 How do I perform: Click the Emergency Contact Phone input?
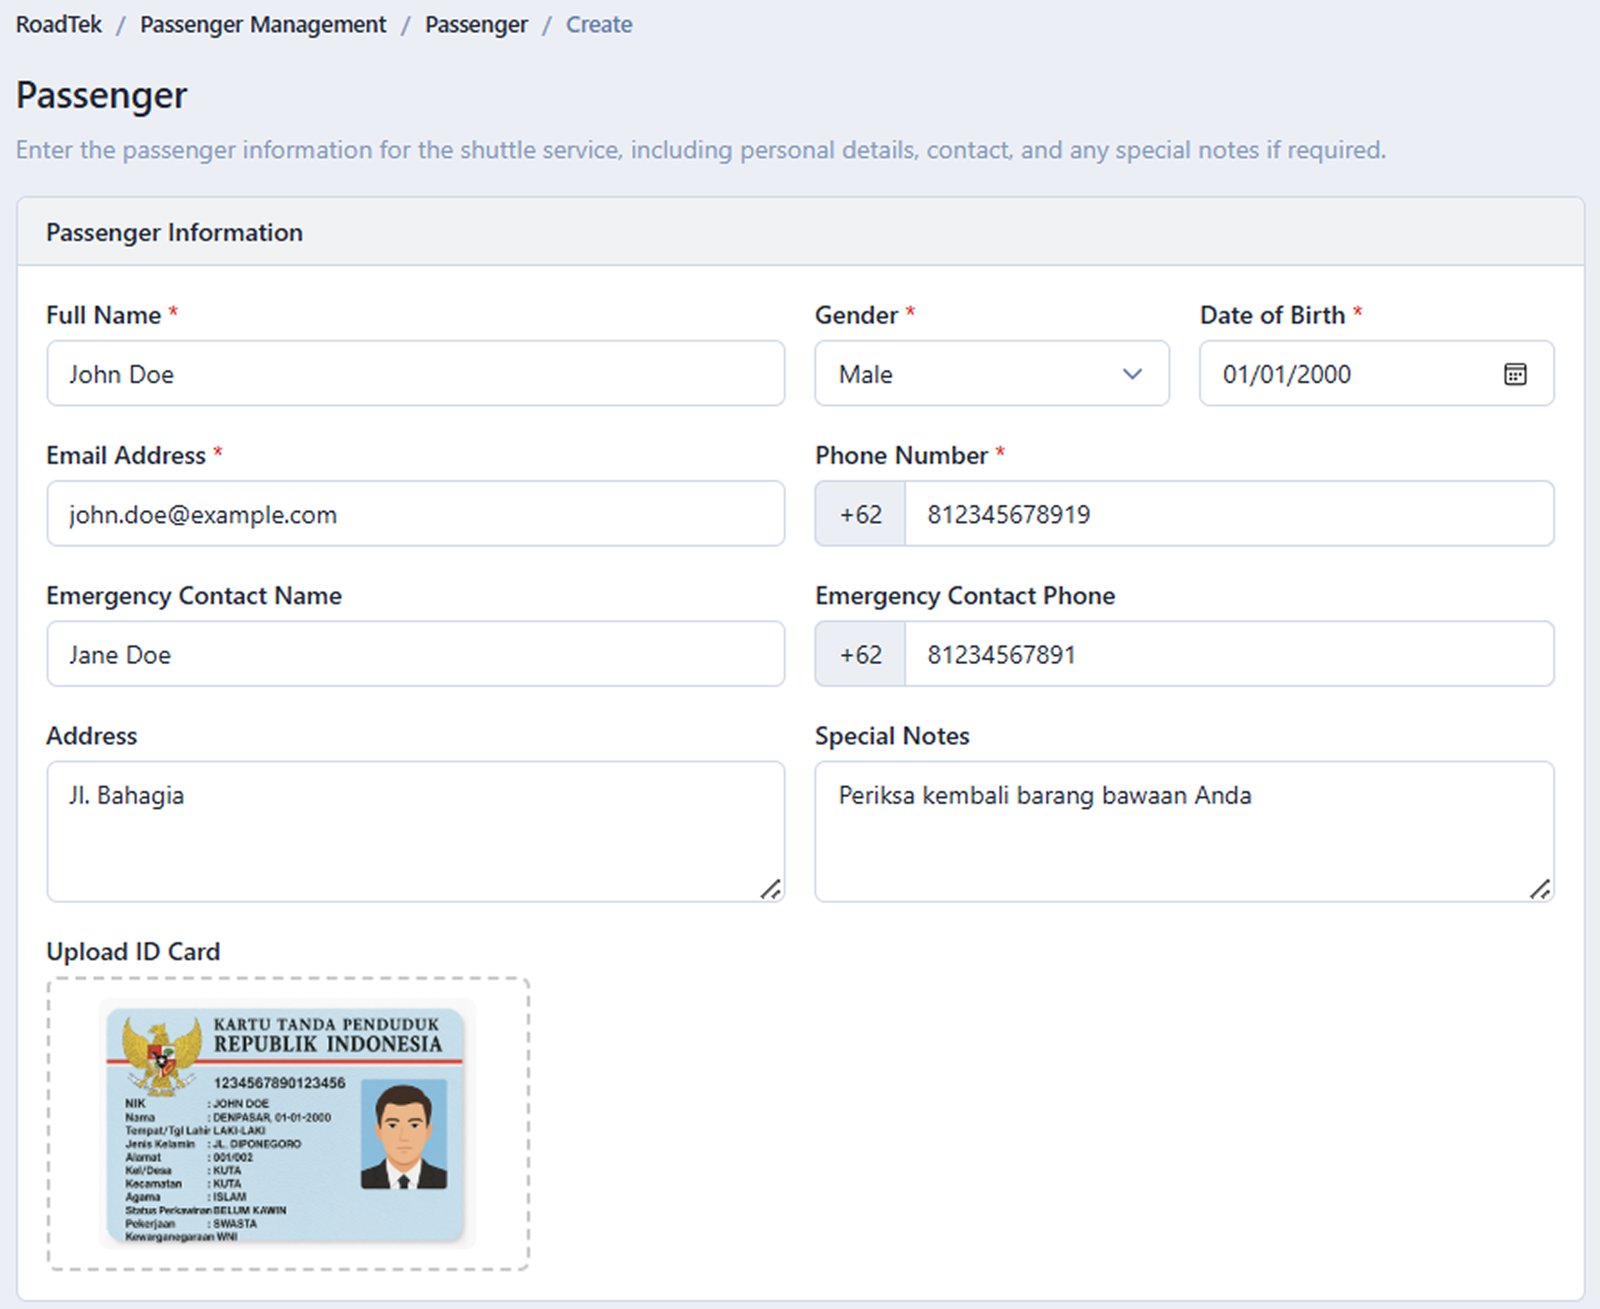[x=1228, y=654]
